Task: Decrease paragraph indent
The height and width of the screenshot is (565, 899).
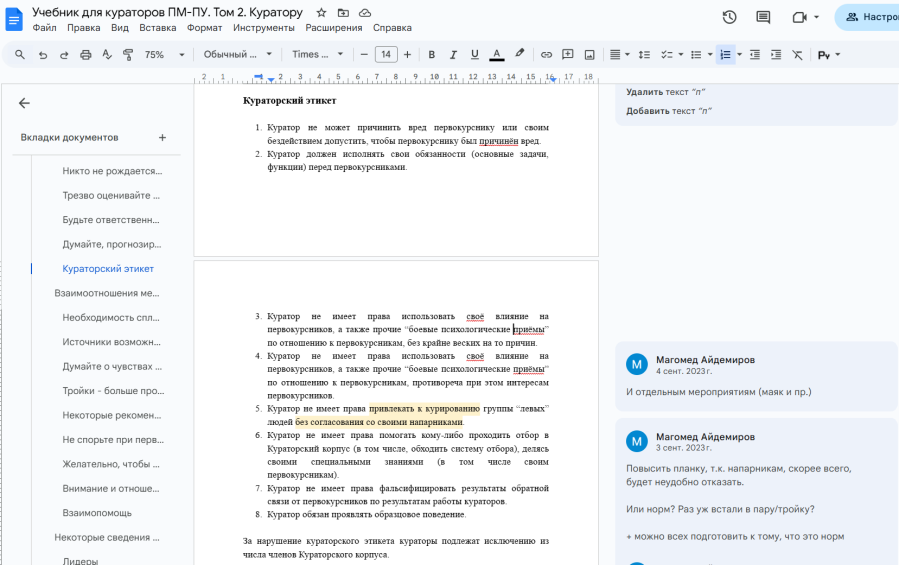Action: [755, 54]
